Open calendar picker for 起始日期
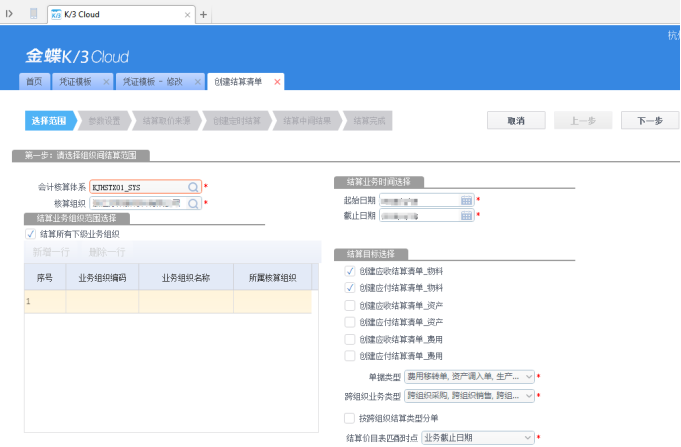This screenshot has width=681, height=447. pos(466,200)
